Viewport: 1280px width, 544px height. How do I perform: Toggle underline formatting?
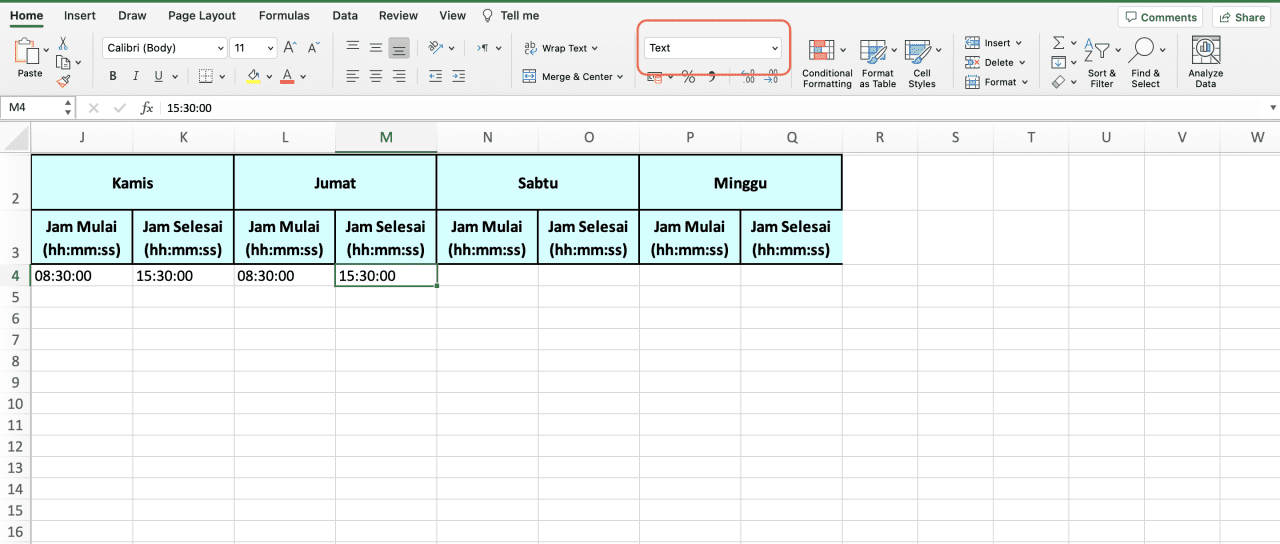pyautogui.click(x=159, y=76)
